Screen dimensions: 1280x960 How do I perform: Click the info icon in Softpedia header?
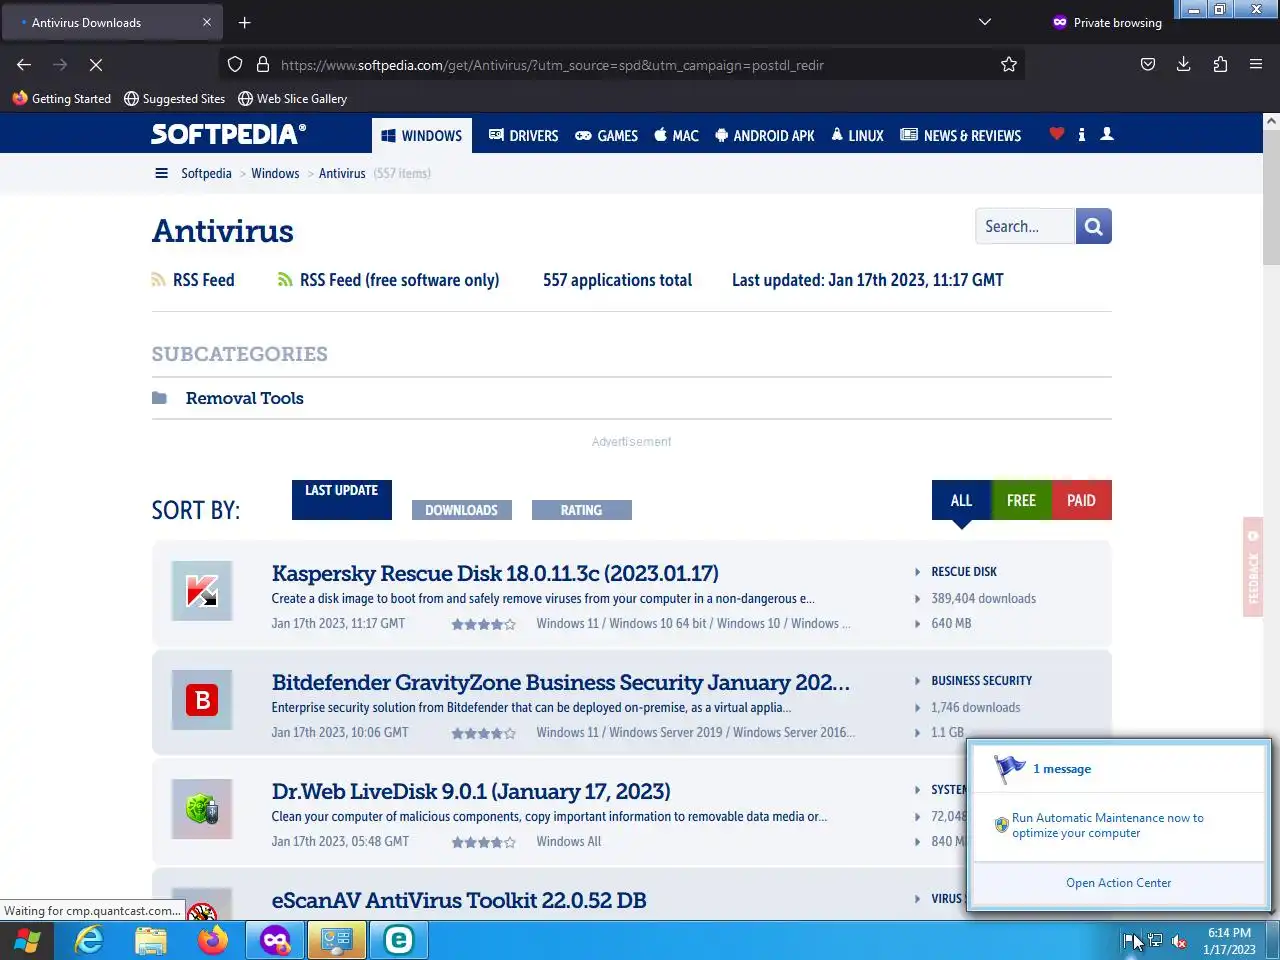[1081, 134]
